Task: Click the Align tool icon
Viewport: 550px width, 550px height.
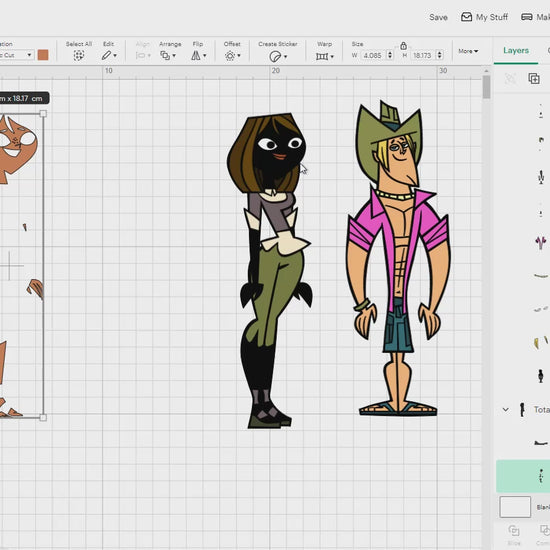Action: pos(140,55)
